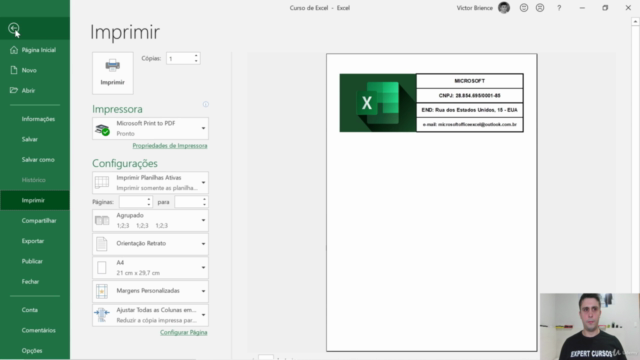Select Salvar in the sidebar
Screen dimensions: 640x360
(x=35, y=139)
